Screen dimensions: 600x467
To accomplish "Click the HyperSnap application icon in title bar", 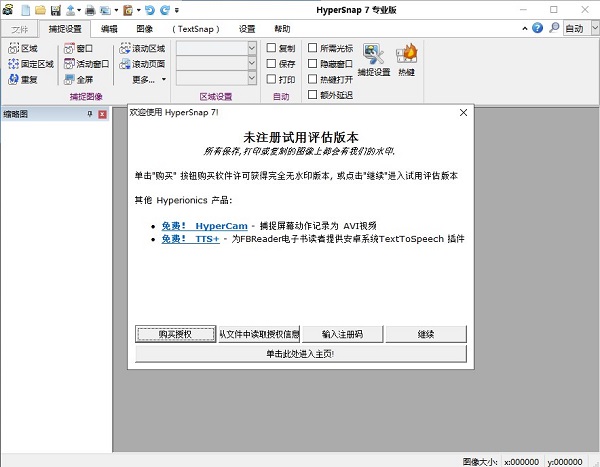I will (8, 10).
